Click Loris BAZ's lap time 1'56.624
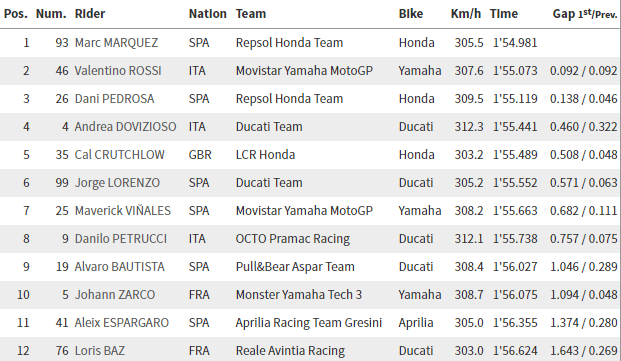Screen dimensions: 621x361 (x=515, y=351)
